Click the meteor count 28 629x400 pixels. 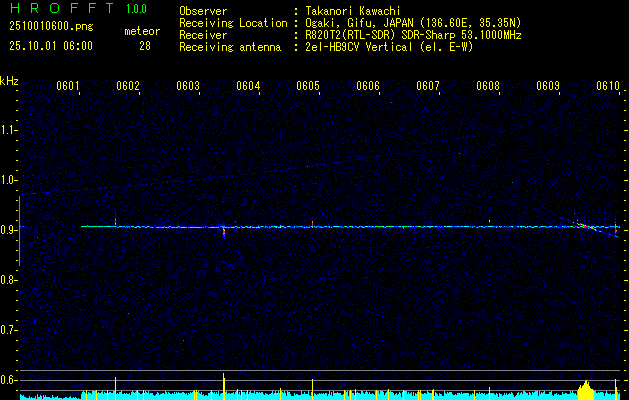(145, 46)
